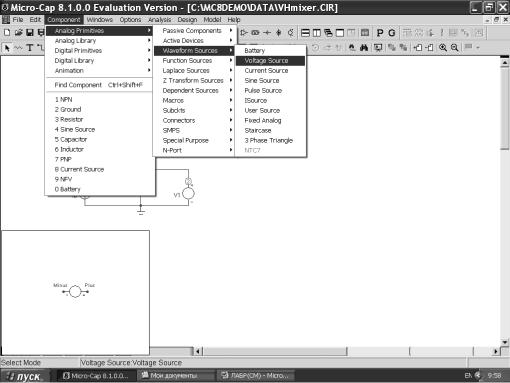Select the resistor component mode tool

pos(18,48)
